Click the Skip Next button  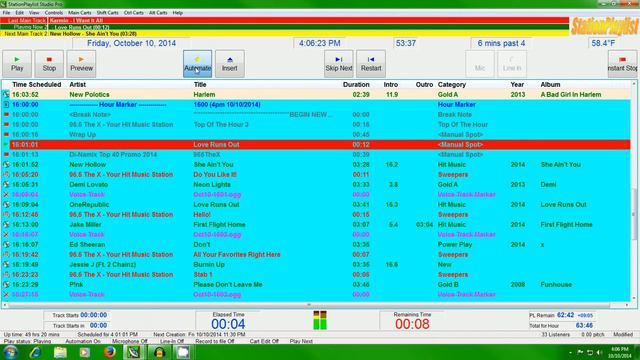coord(339,64)
